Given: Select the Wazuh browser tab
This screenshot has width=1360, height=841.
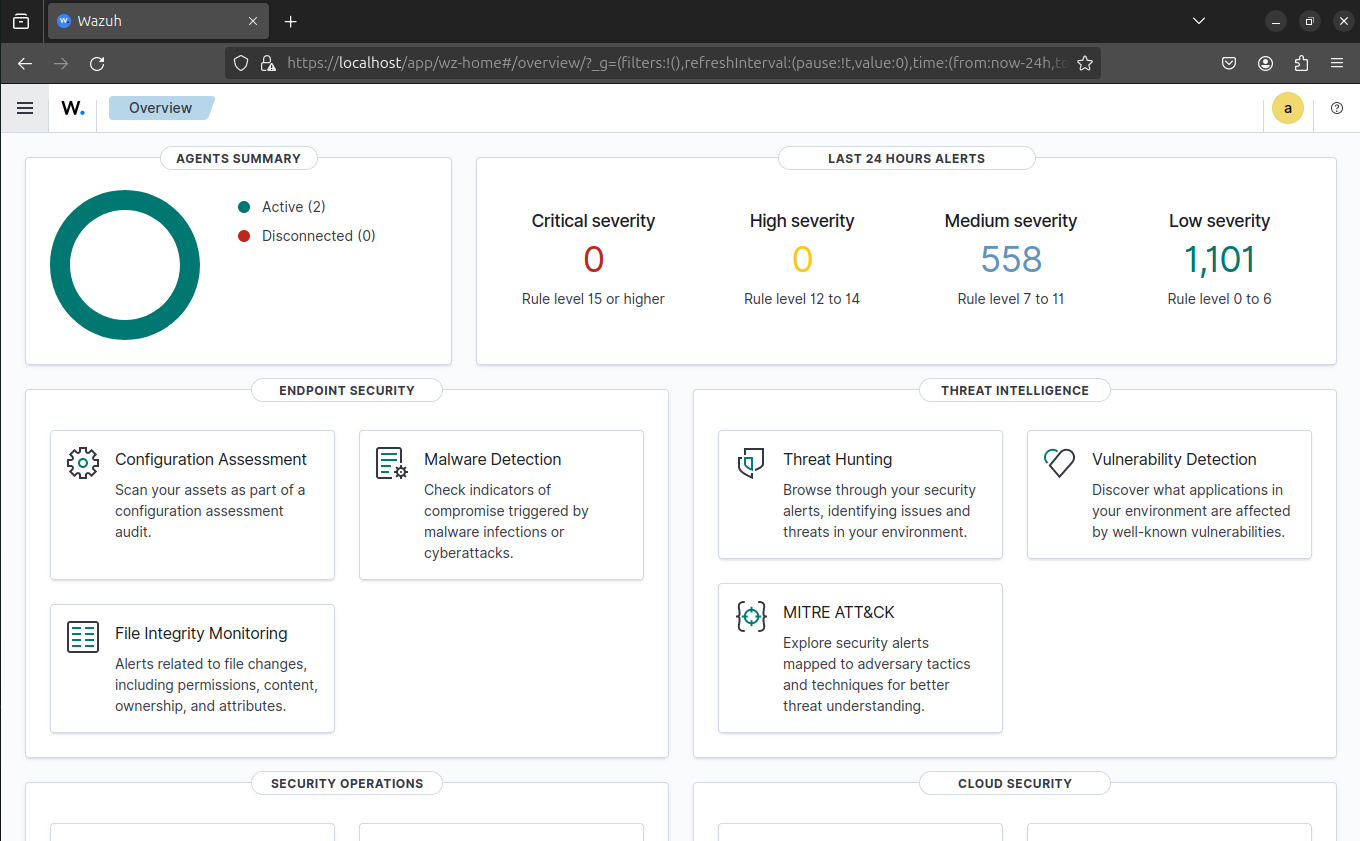Looking at the screenshot, I should pyautogui.click(x=158, y=21).
